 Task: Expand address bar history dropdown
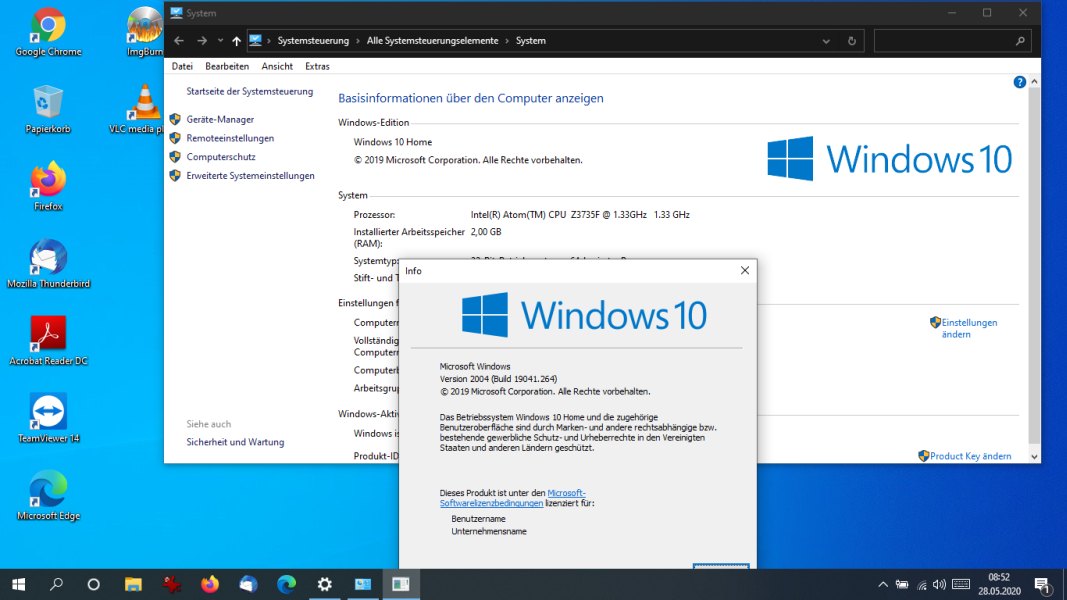coord(826,41)
